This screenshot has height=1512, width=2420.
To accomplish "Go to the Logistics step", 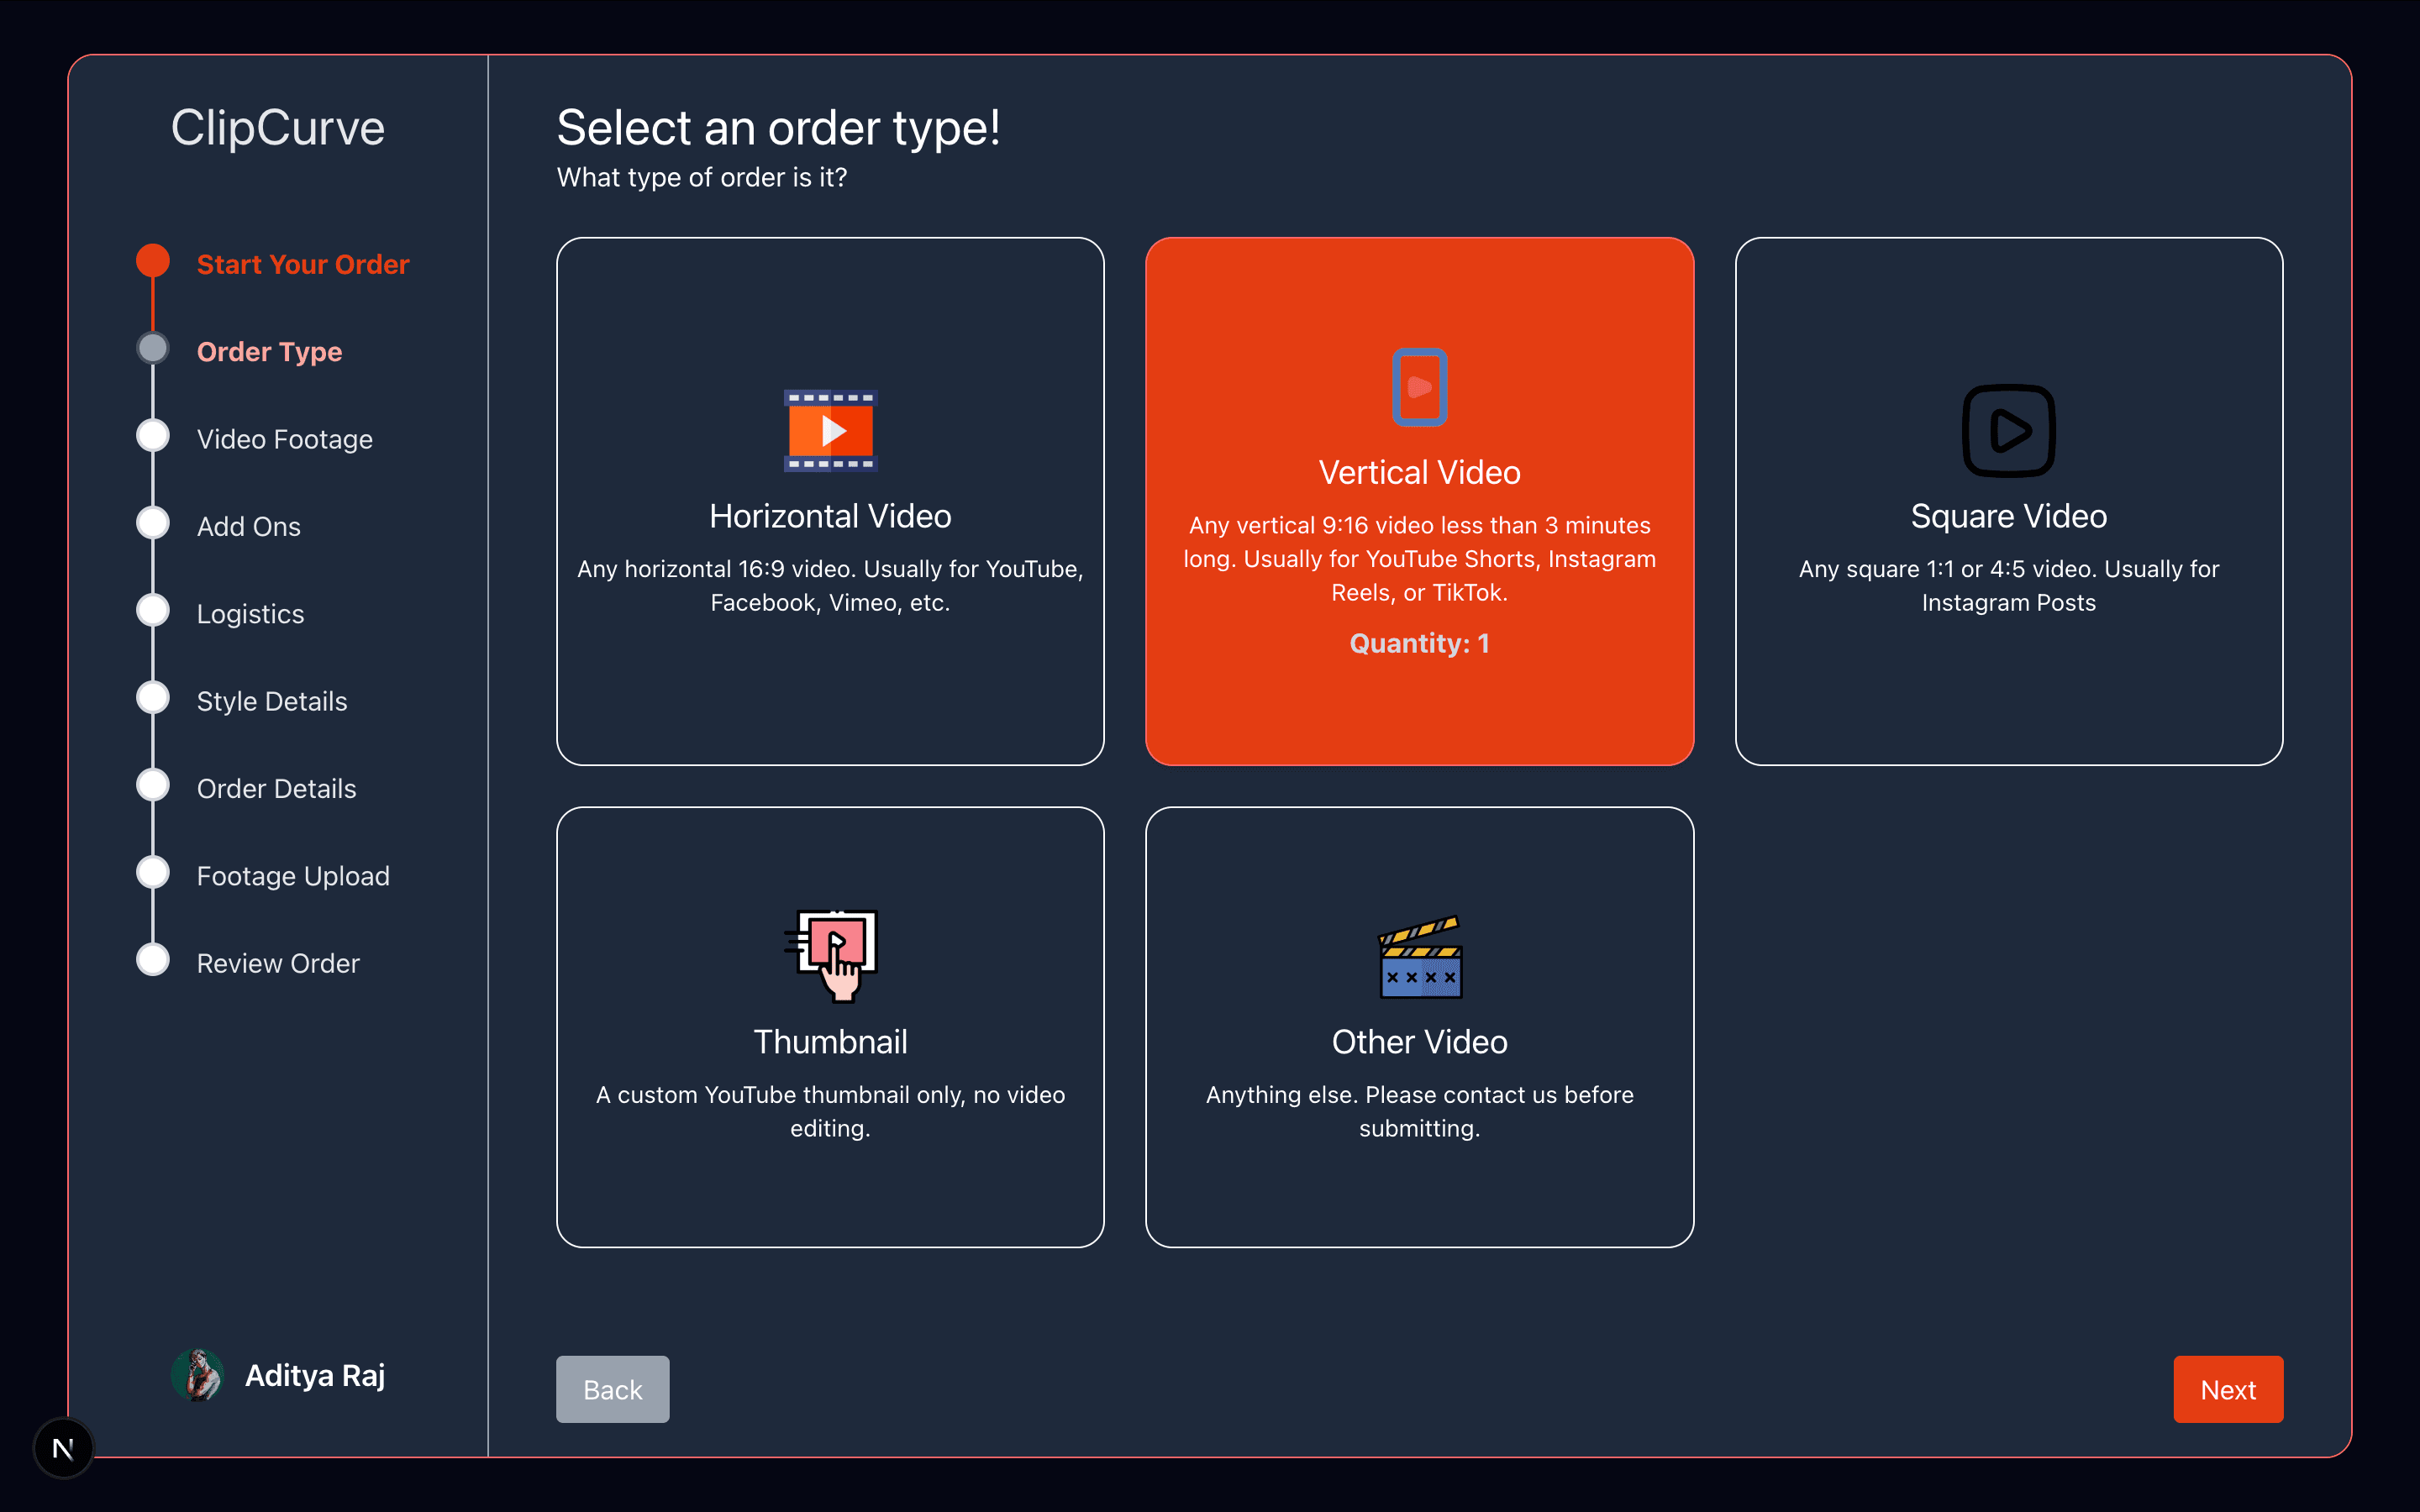I will click(x=250, y=614).
